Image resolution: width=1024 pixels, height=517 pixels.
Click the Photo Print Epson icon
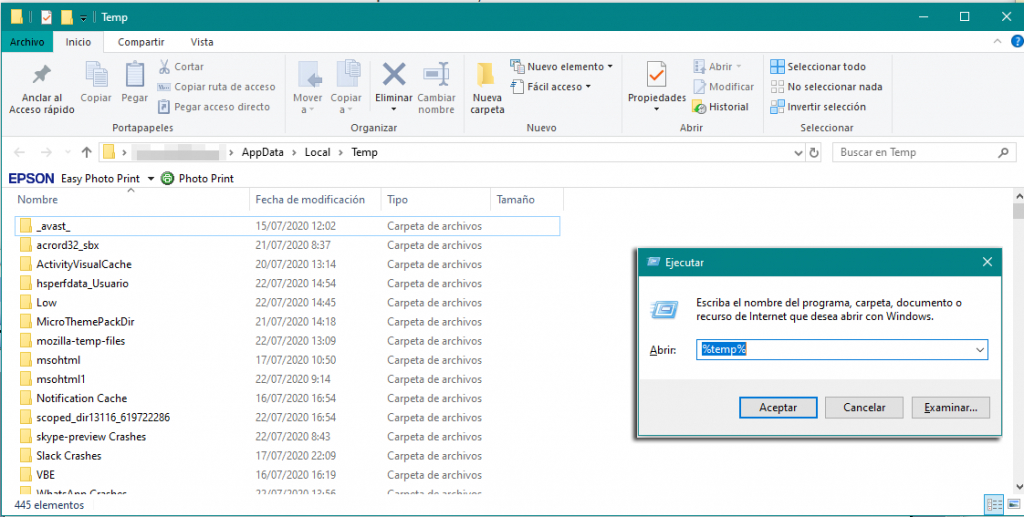click(167, 178)
